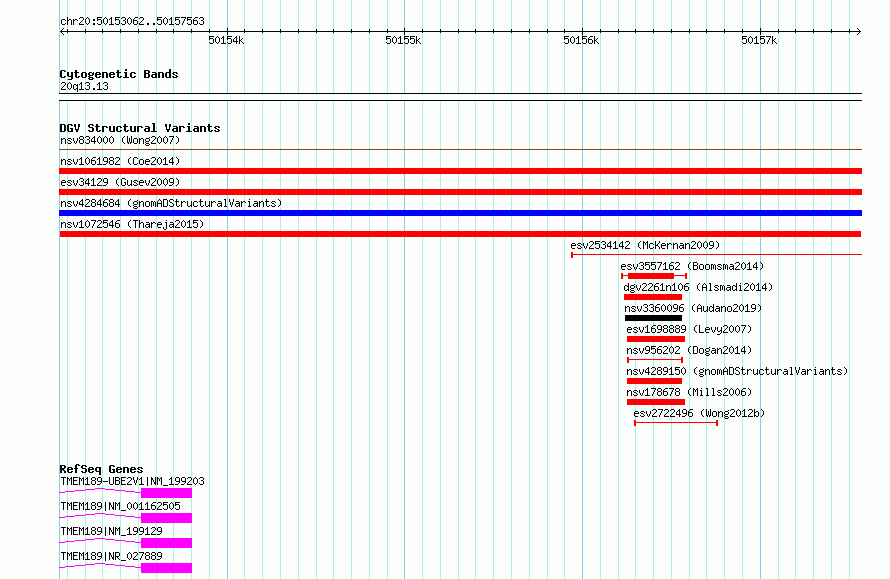Click the ruler's right arrow end
Viewport: 890px width, 579px height.
click(859, 32)
